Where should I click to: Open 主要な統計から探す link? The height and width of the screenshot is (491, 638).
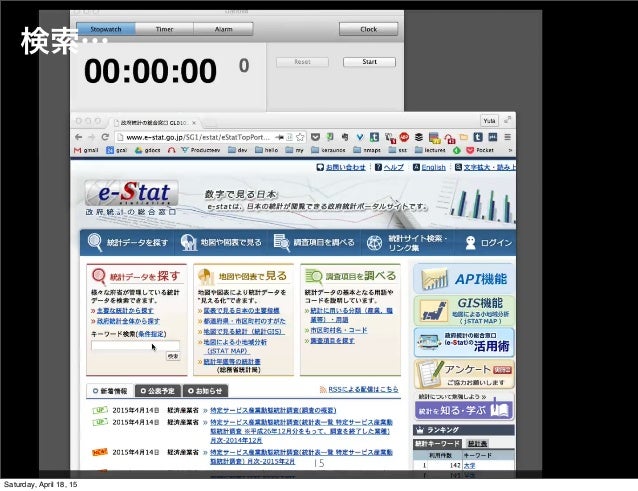coord(125,310)
